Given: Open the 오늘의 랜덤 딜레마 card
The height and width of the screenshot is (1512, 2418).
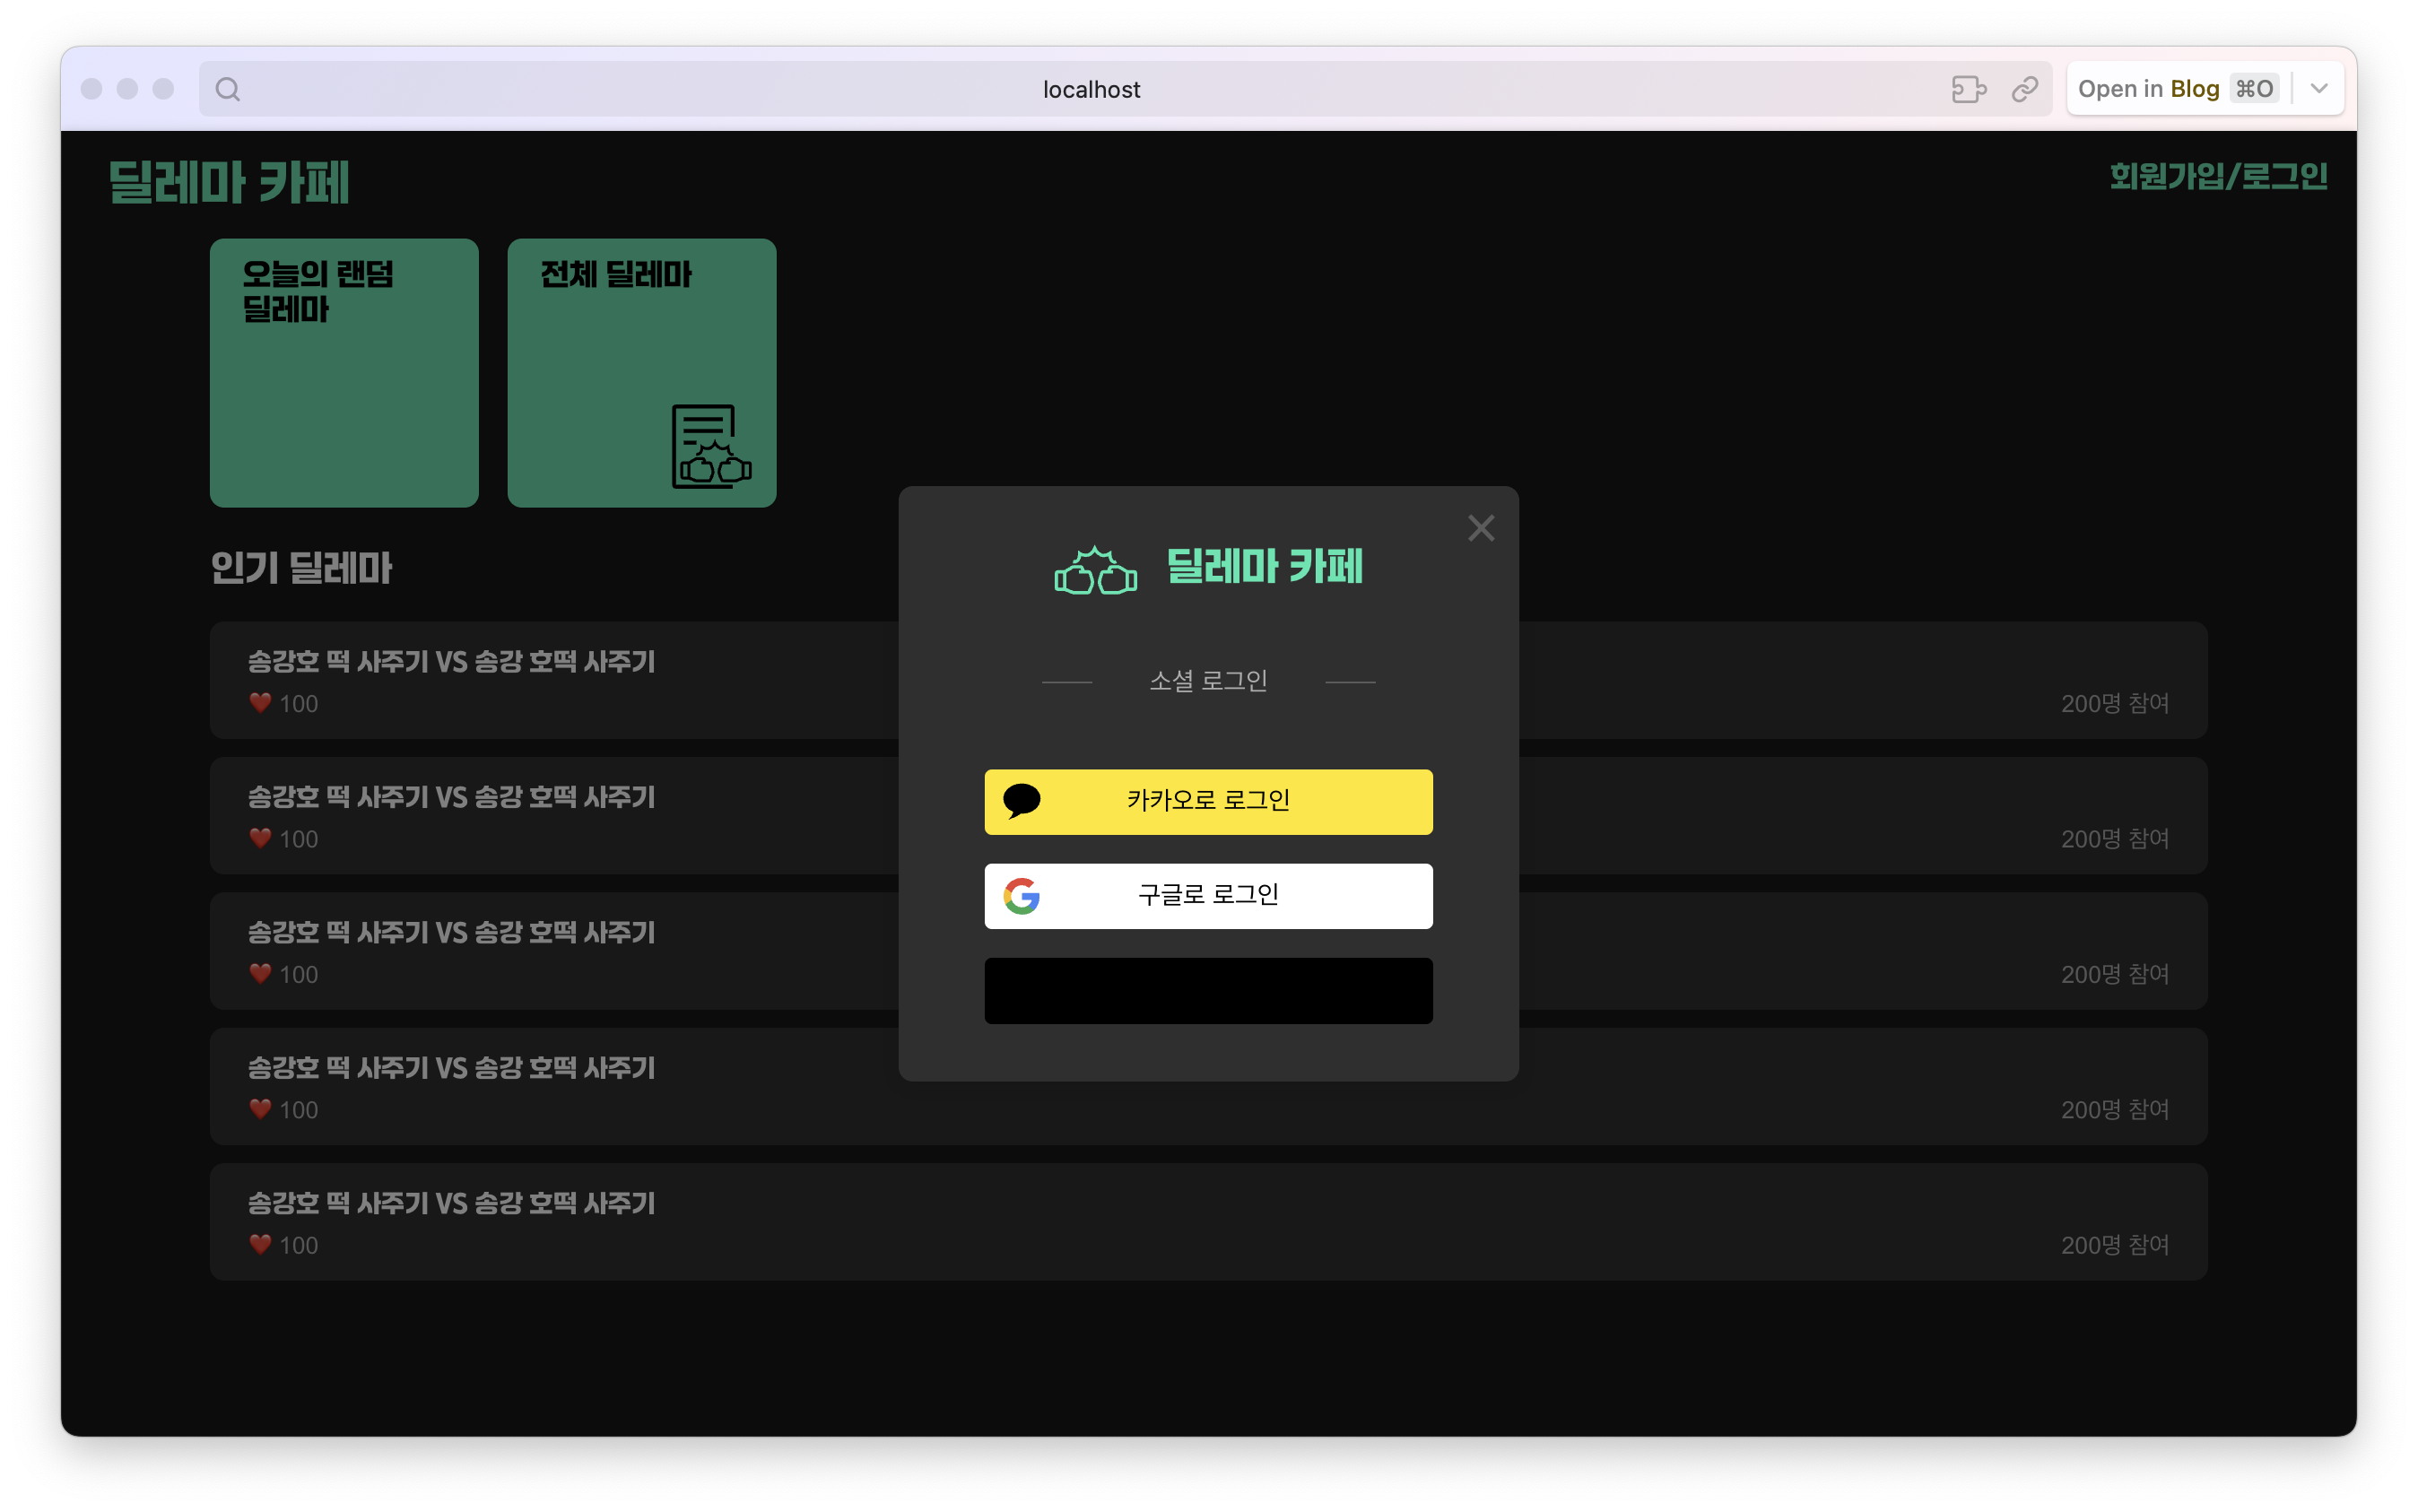Looking at the screenshot, I should [x=344, y=373].
